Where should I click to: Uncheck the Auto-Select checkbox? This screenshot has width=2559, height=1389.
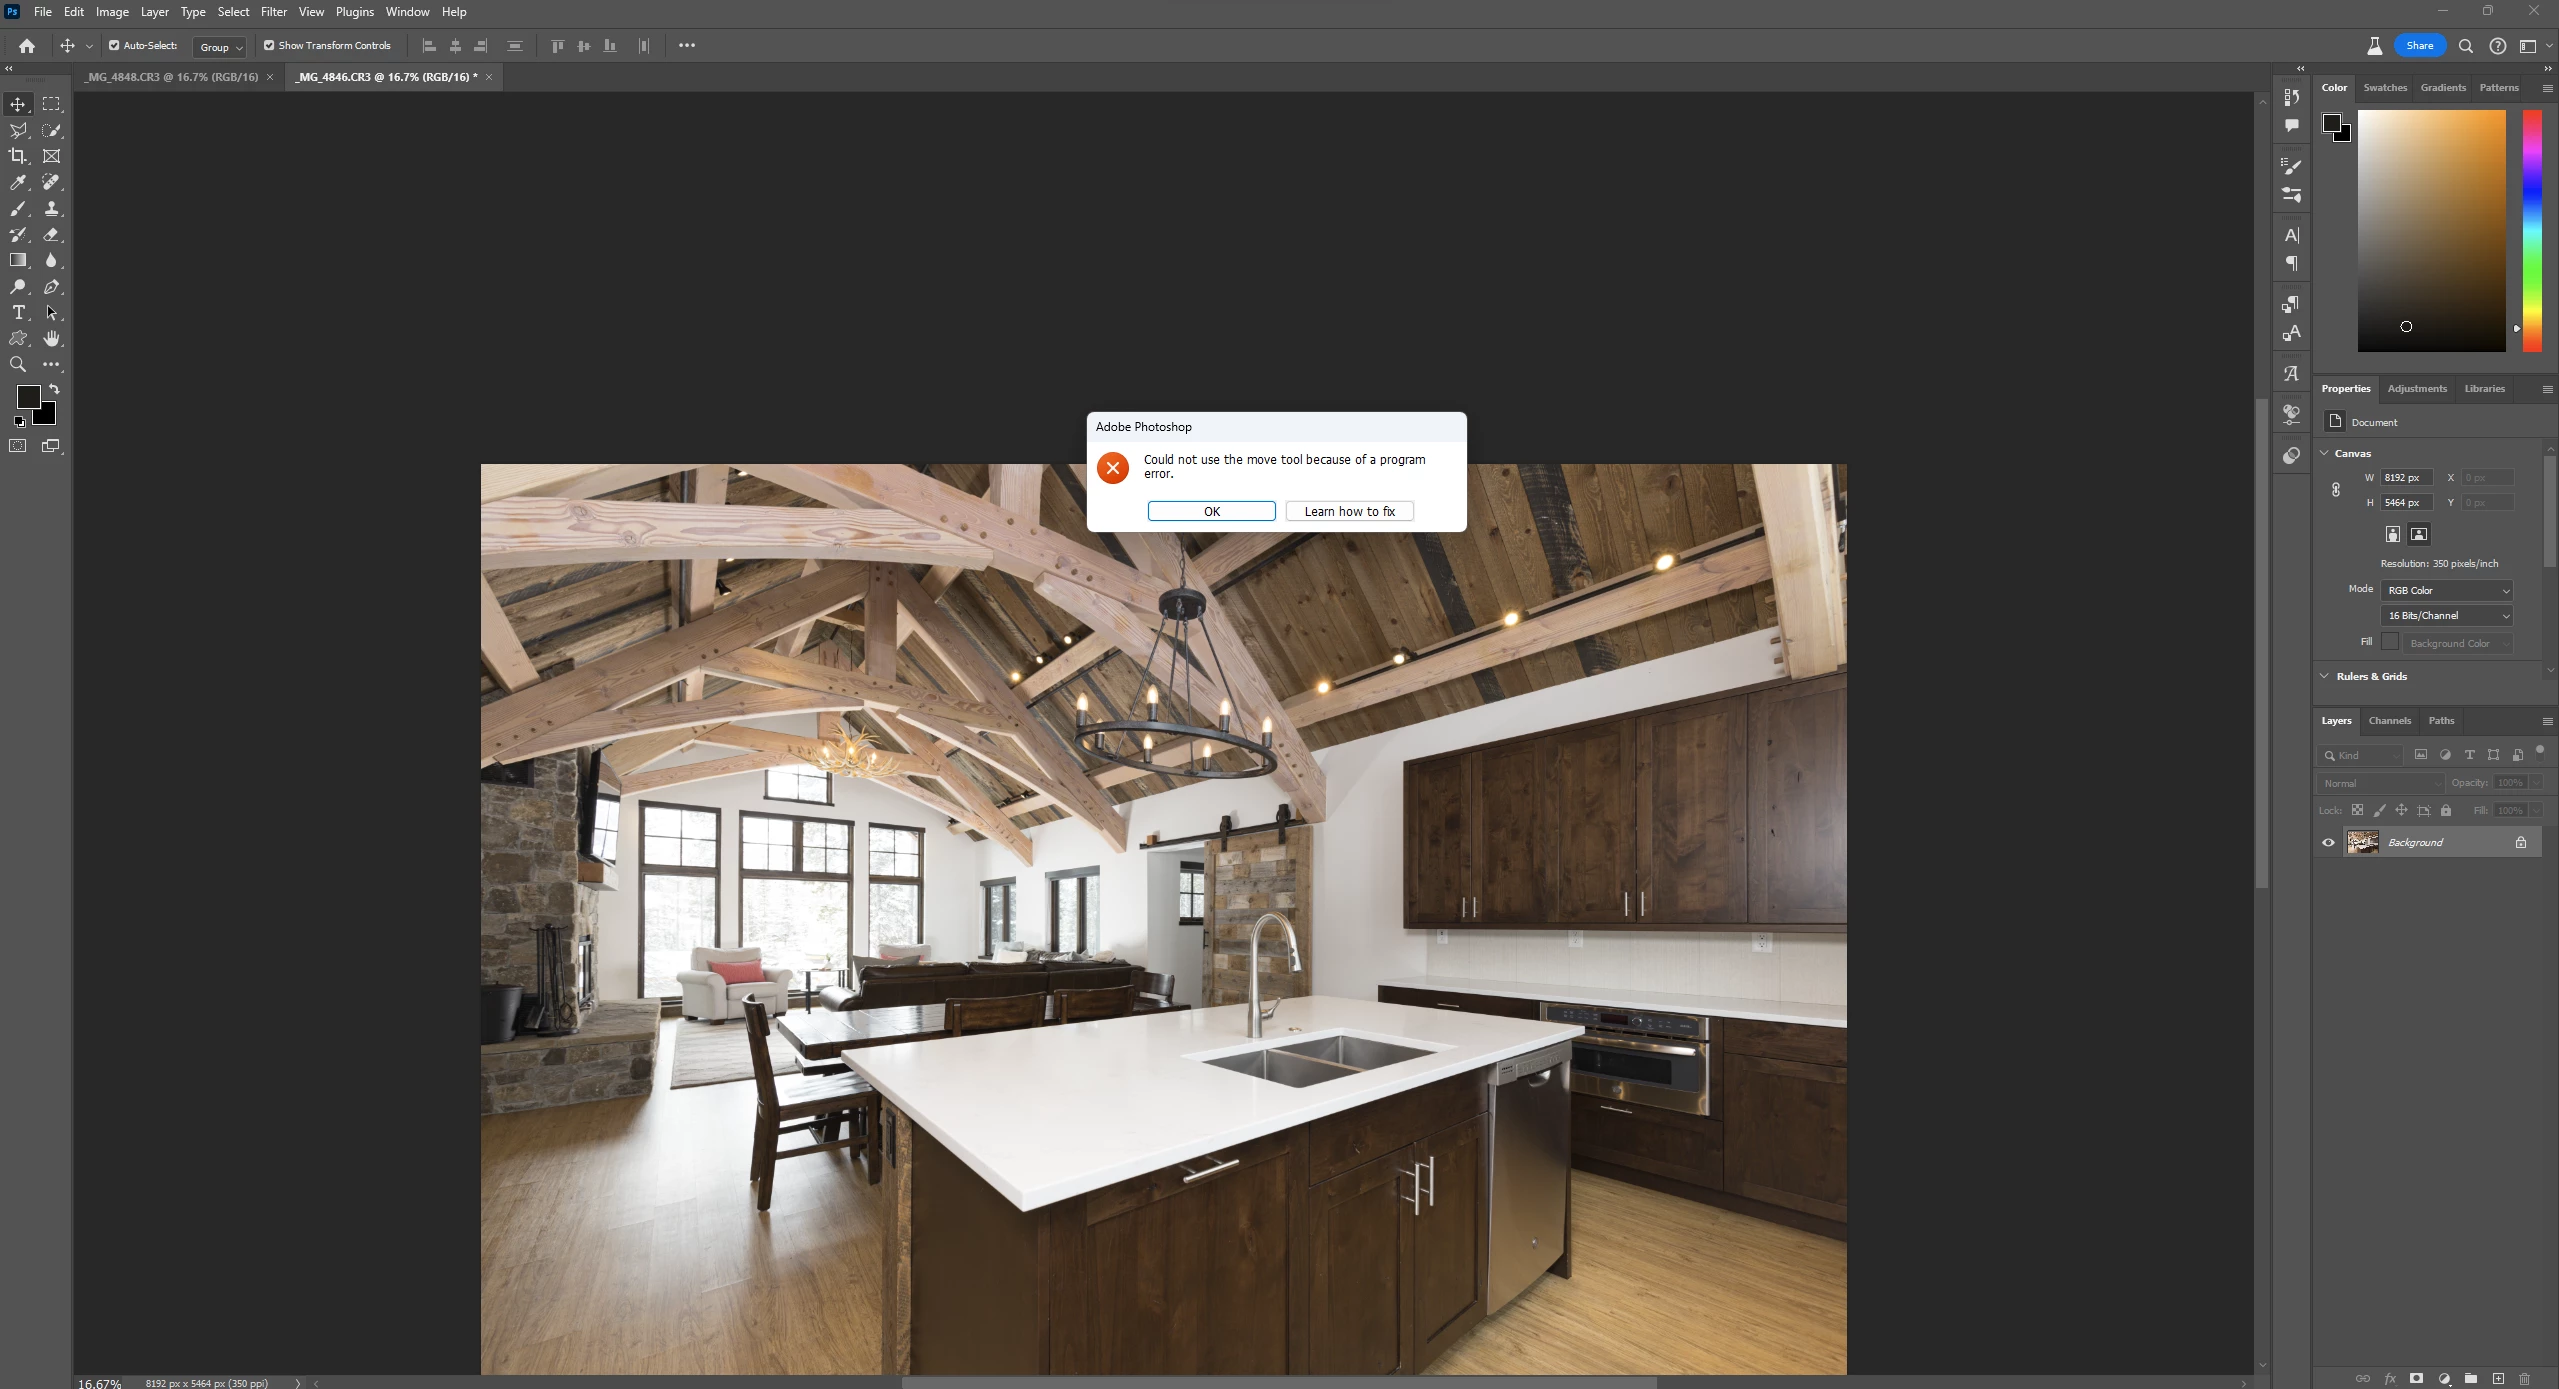(x=114, y=46)
